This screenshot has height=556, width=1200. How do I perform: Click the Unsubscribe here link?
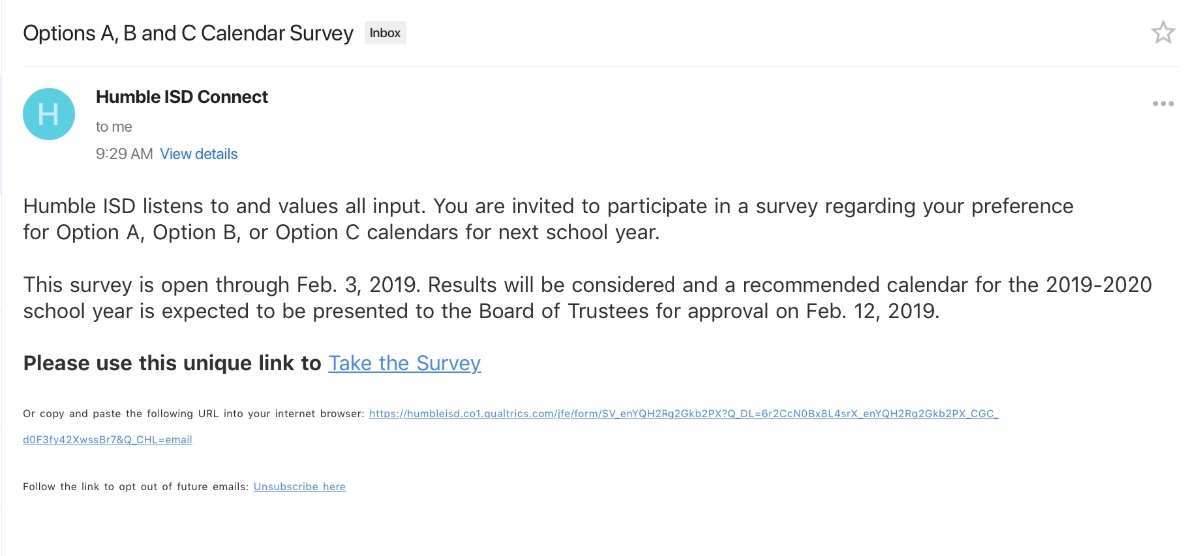point(299,487)
